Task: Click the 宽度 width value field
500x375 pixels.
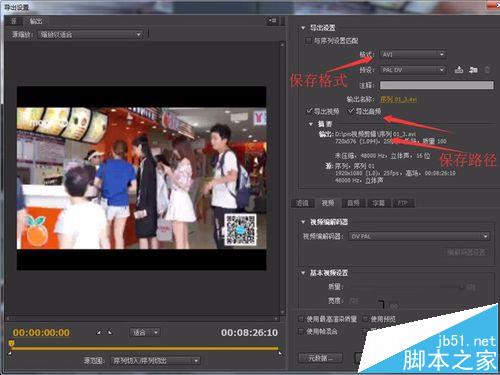Action: tap(354, 301)
